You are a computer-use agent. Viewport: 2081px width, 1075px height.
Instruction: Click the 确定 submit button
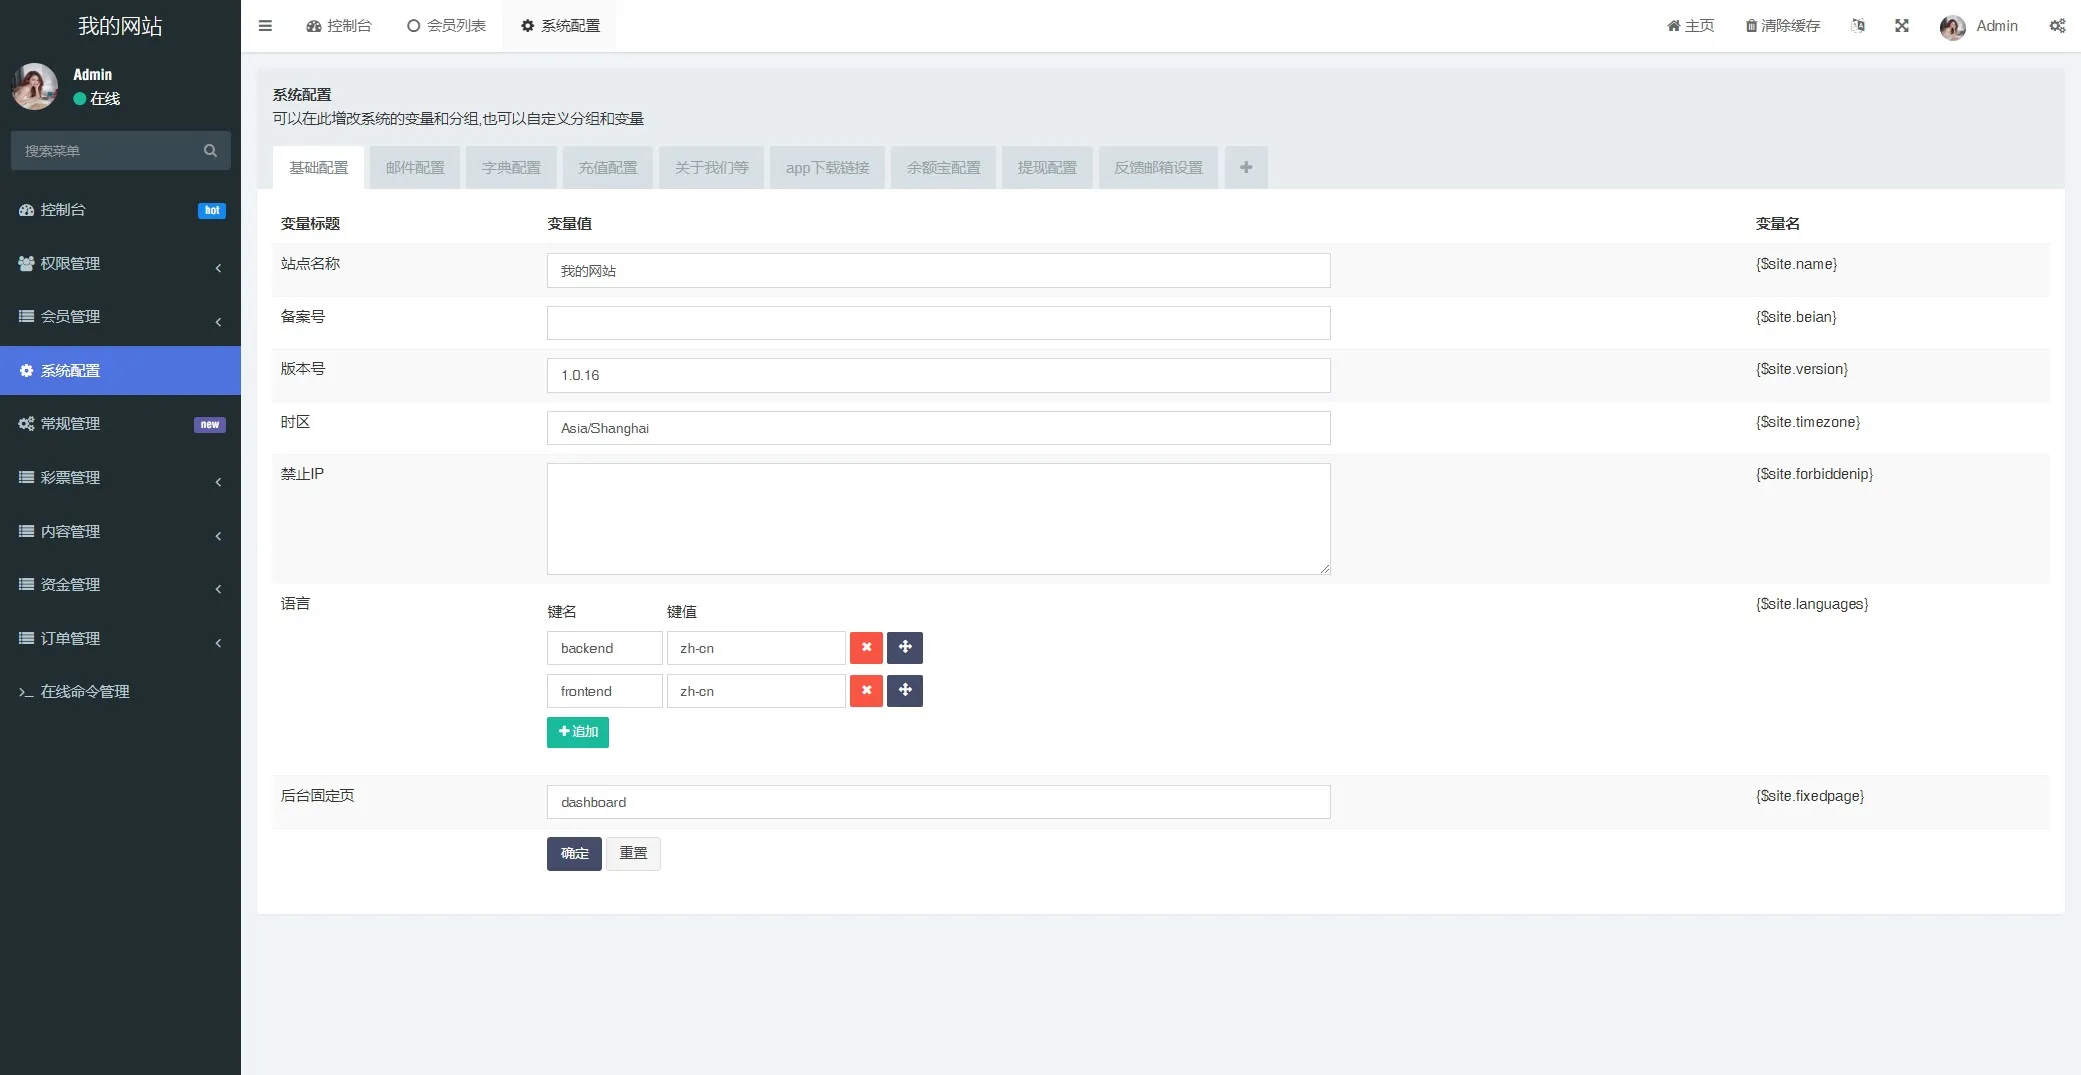point(574,854)
